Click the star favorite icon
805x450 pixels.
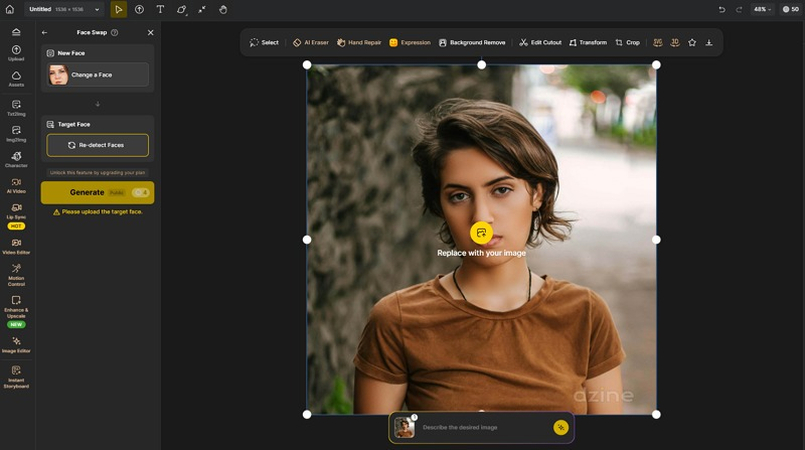pyautogui.click(x=692, y=43)
